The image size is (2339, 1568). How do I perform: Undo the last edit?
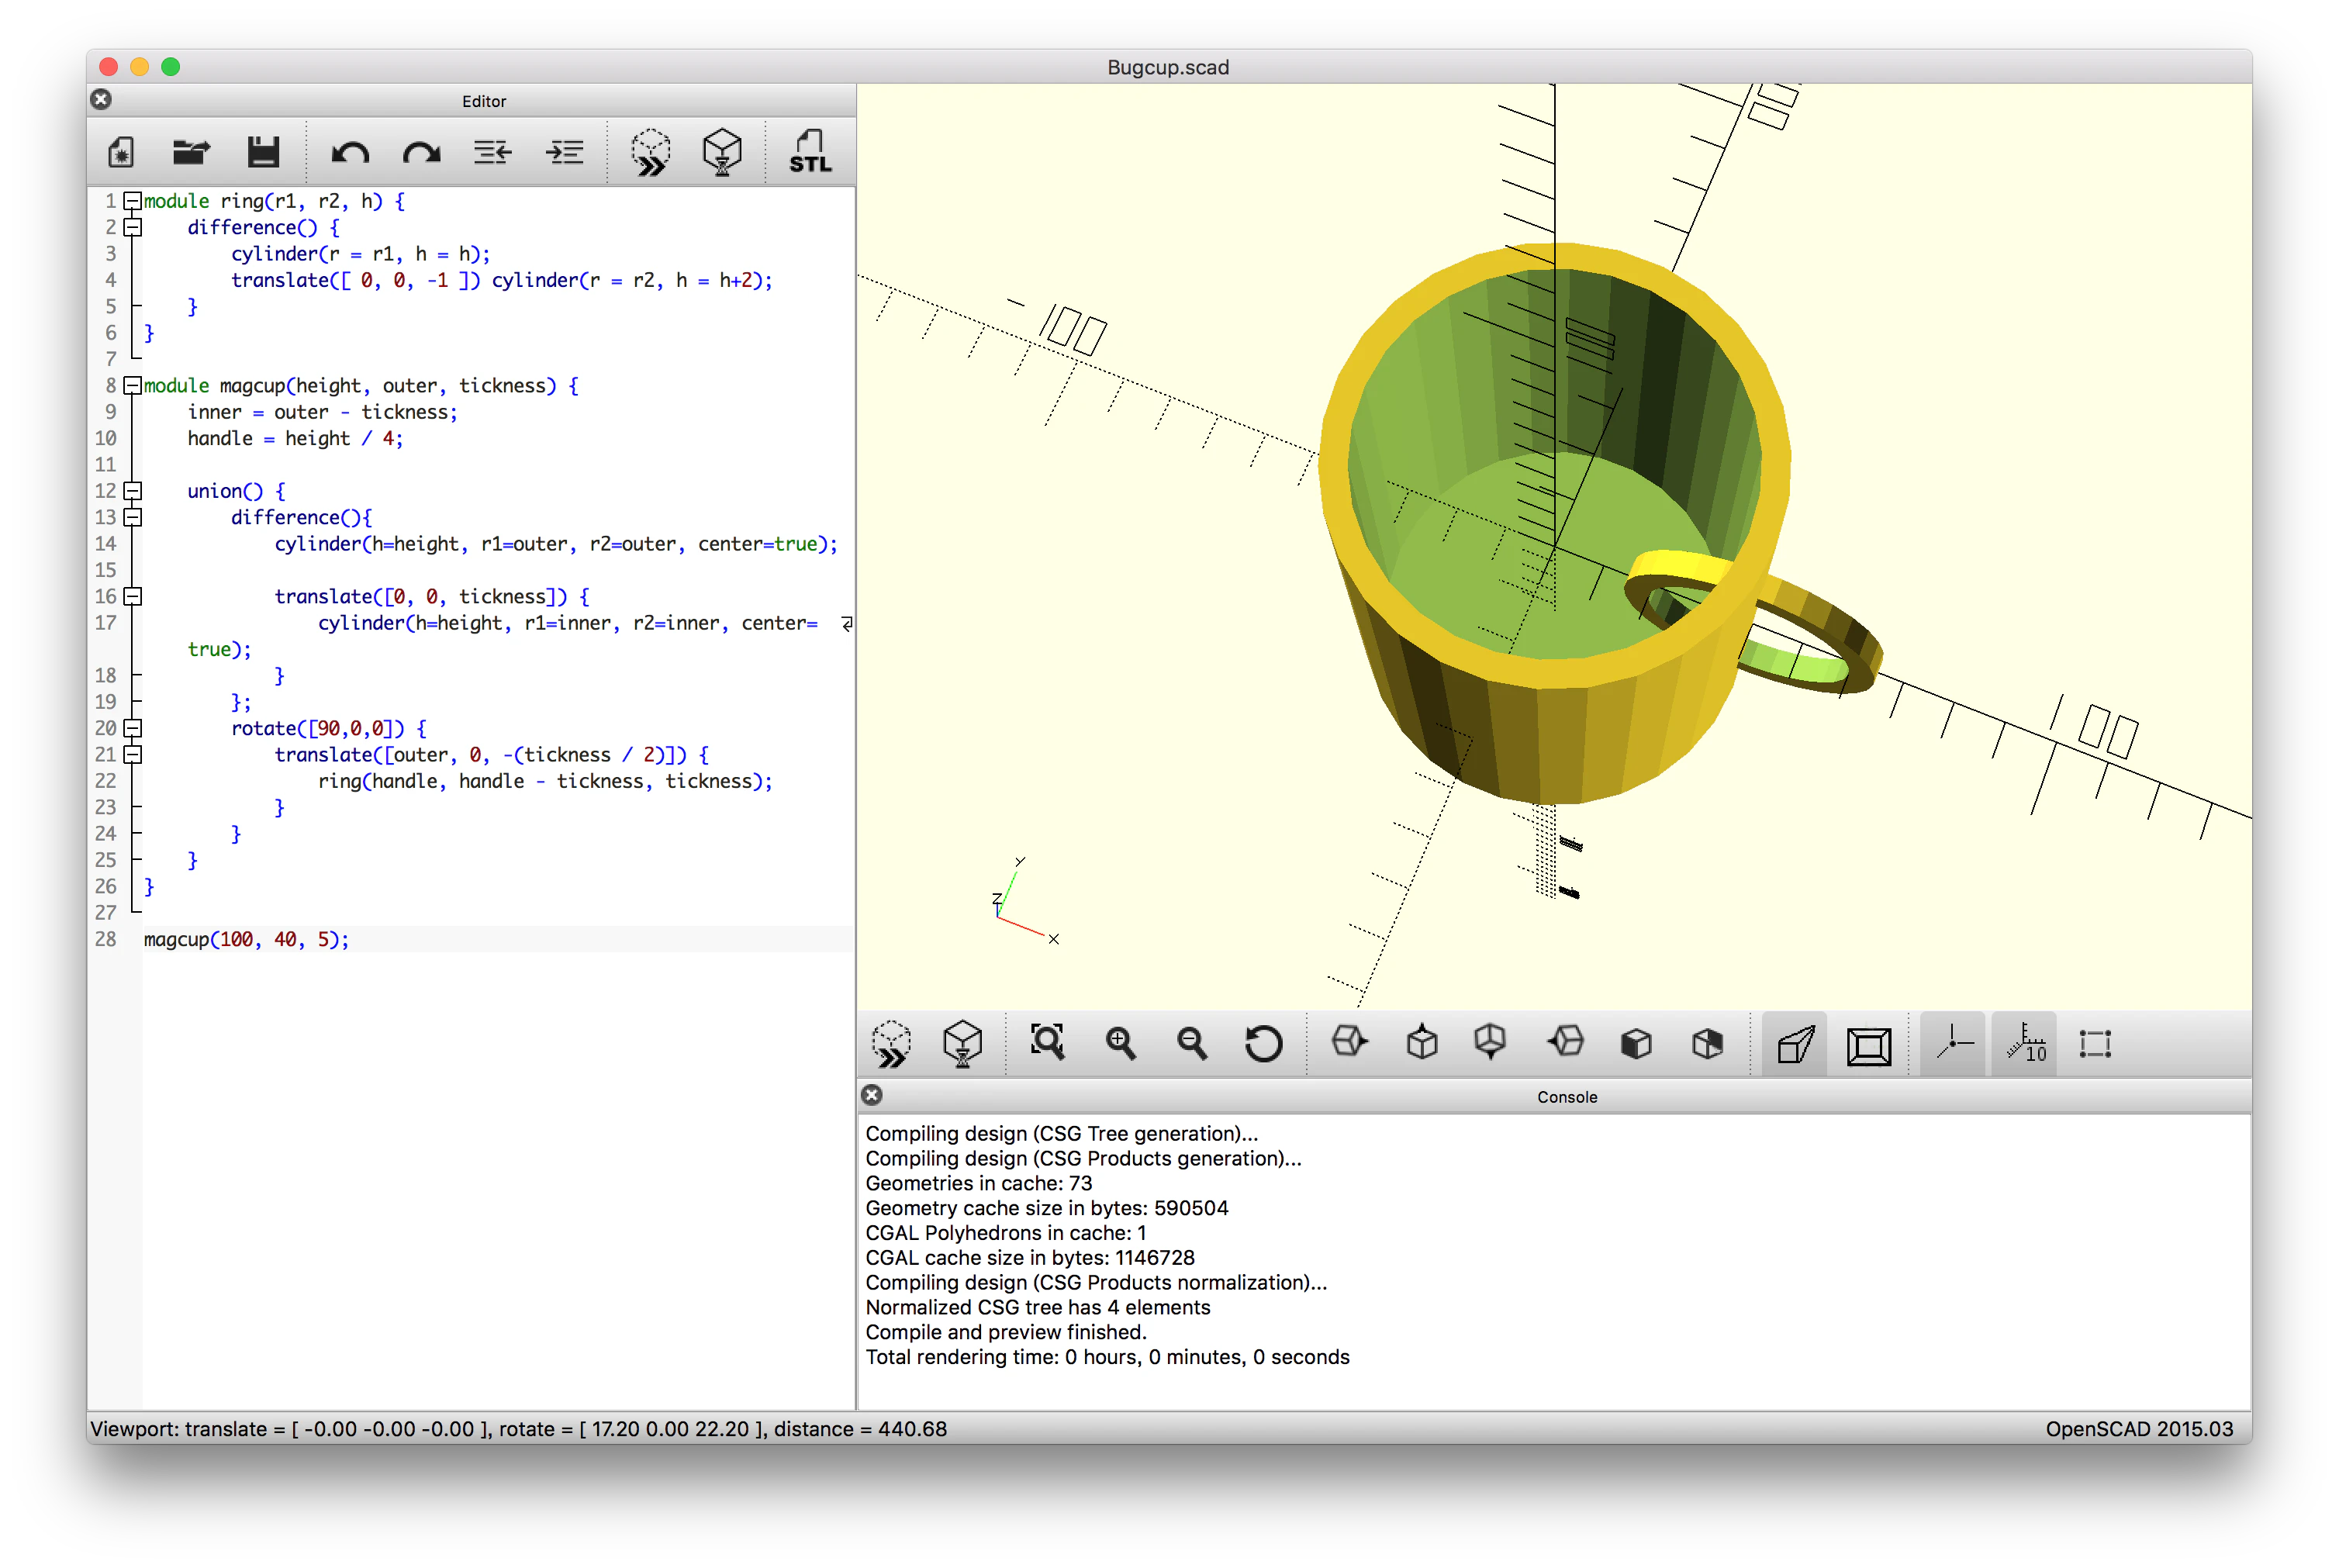click(350, 152)
